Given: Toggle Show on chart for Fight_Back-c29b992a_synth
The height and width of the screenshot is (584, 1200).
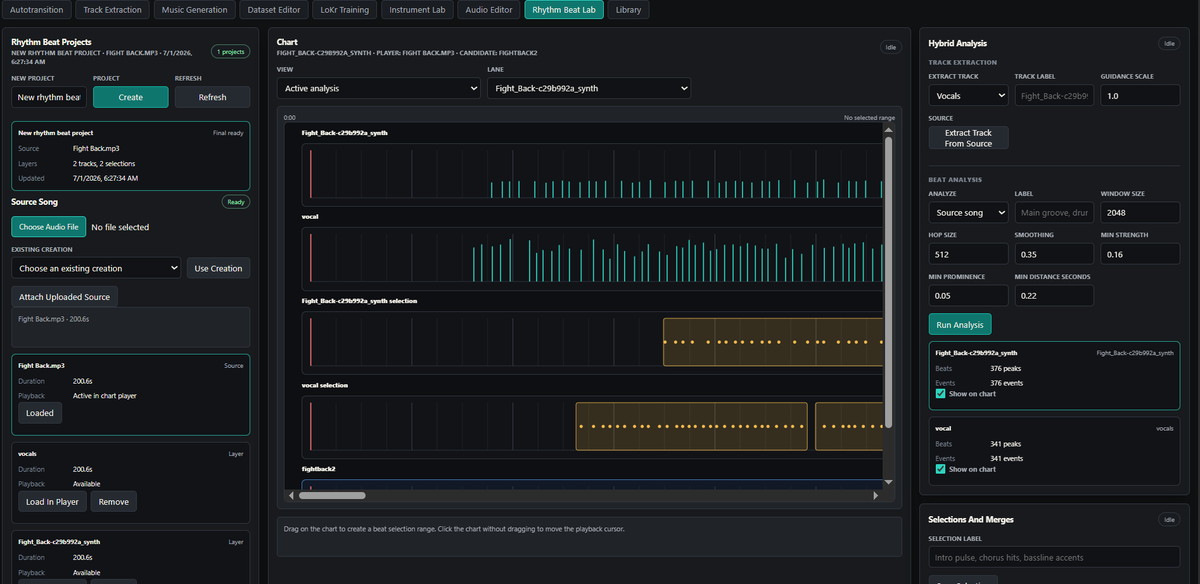Looking at the screenshot, I should [940, 394].
